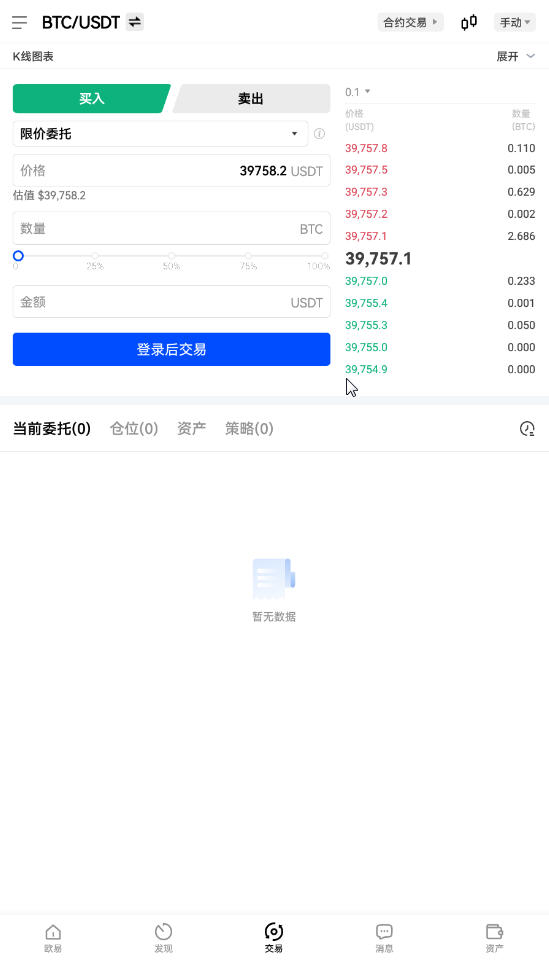
Task: Select ask price 39,757.3
Action: point(366,192)
